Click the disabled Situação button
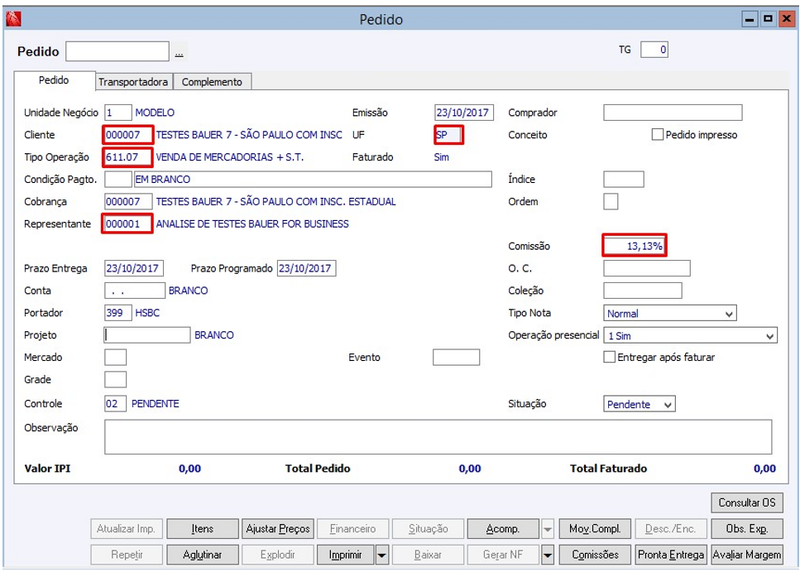This screenshot has height=572, width=800. [x=428, y=529]
